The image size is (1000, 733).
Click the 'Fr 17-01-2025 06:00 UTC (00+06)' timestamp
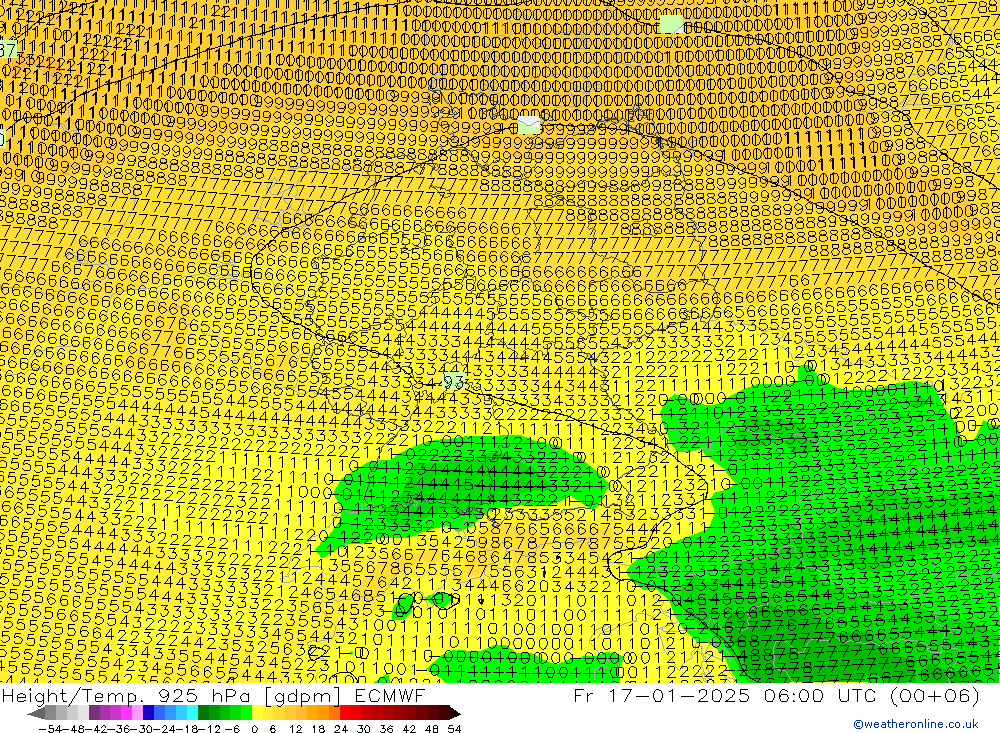click(x=776, y=695)
